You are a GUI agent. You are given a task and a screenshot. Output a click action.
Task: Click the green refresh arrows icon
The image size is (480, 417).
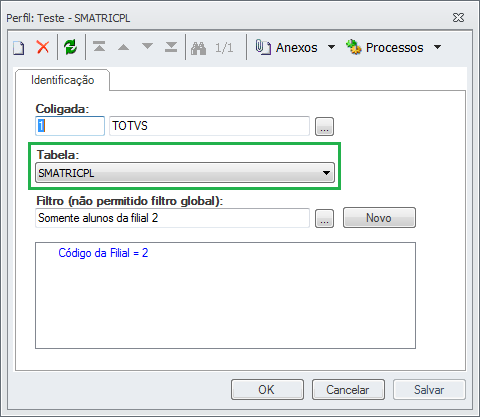pos(71,47)
